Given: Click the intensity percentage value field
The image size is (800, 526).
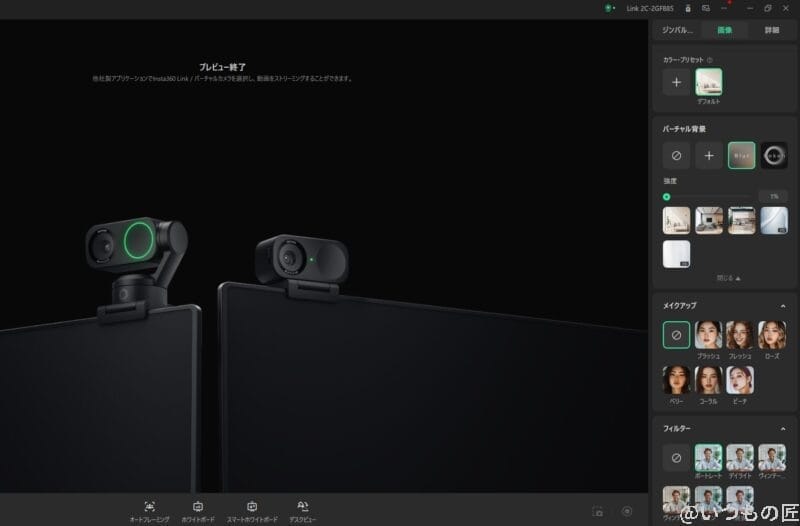Looking at the screenshot, I should 773,196.
